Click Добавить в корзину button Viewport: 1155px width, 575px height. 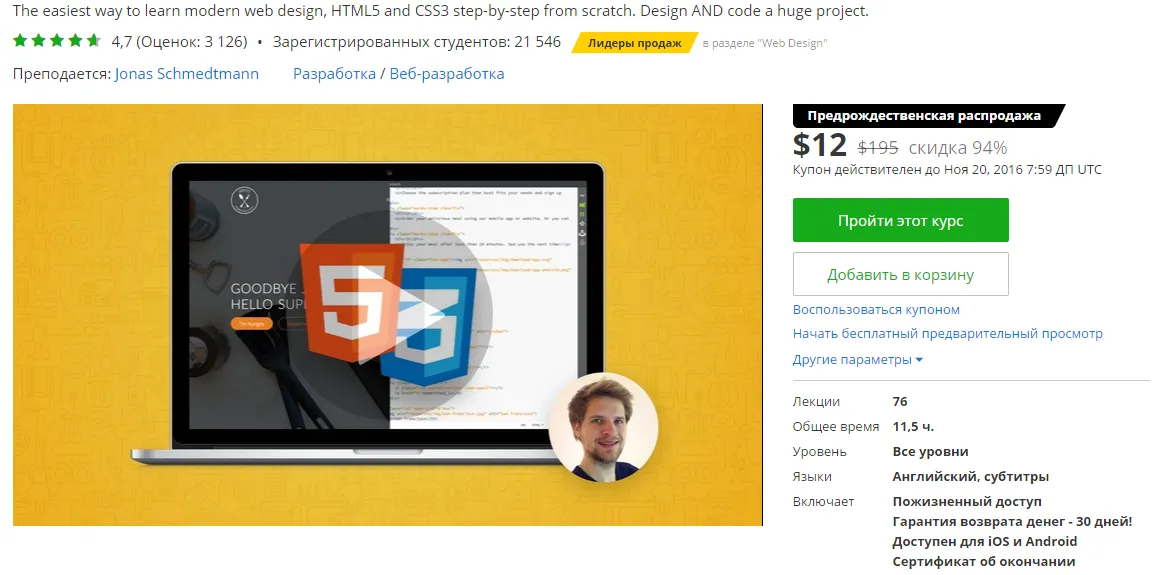click(x=901, y=274)
